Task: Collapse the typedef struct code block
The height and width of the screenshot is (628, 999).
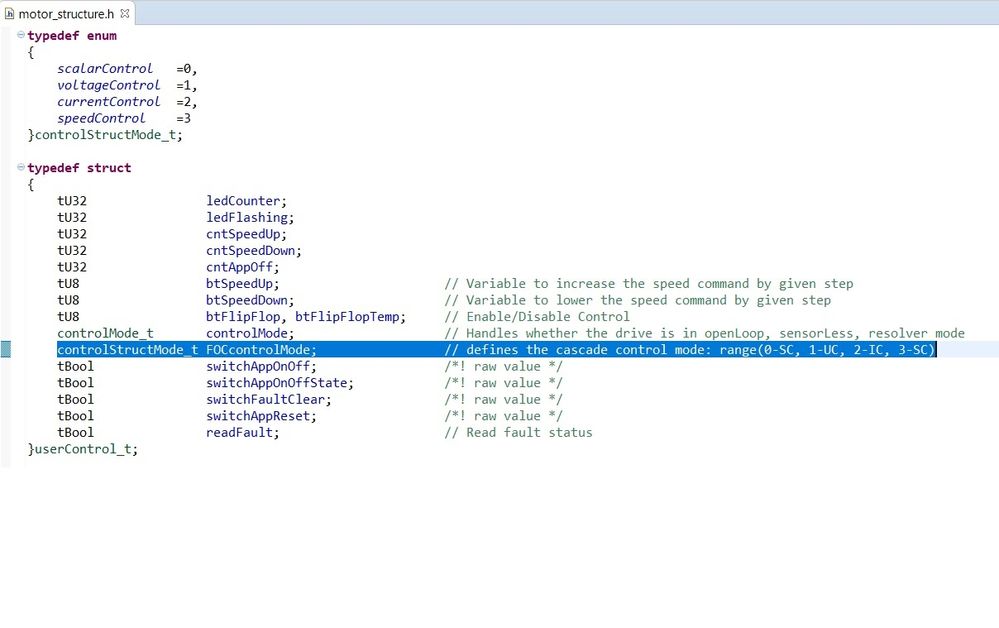Action: (19, 167)
